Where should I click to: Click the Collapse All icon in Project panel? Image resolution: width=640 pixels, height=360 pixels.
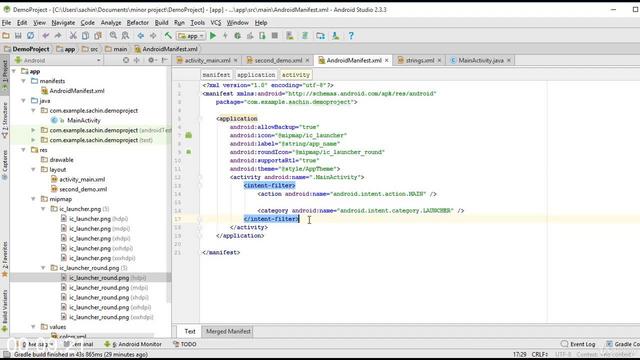[137, 60]
